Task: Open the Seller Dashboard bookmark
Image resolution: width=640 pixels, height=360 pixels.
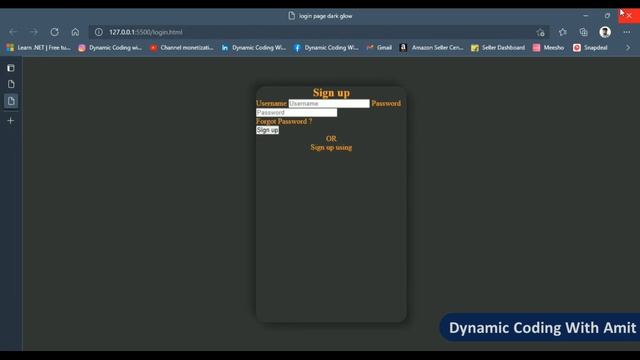Action: [x=498, y=48]
